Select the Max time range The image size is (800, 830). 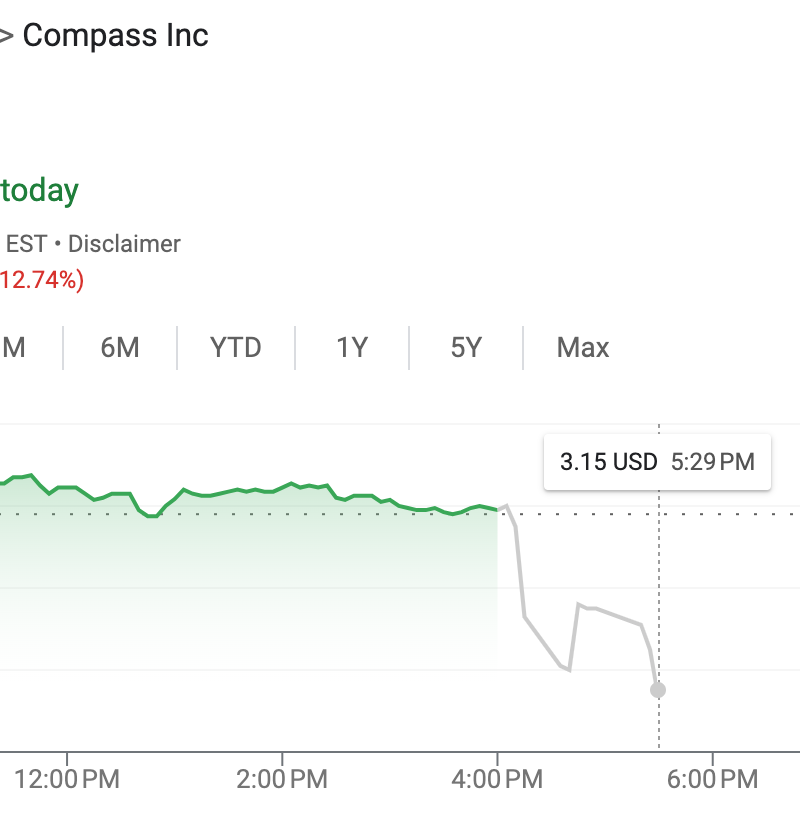coord(583,348)
